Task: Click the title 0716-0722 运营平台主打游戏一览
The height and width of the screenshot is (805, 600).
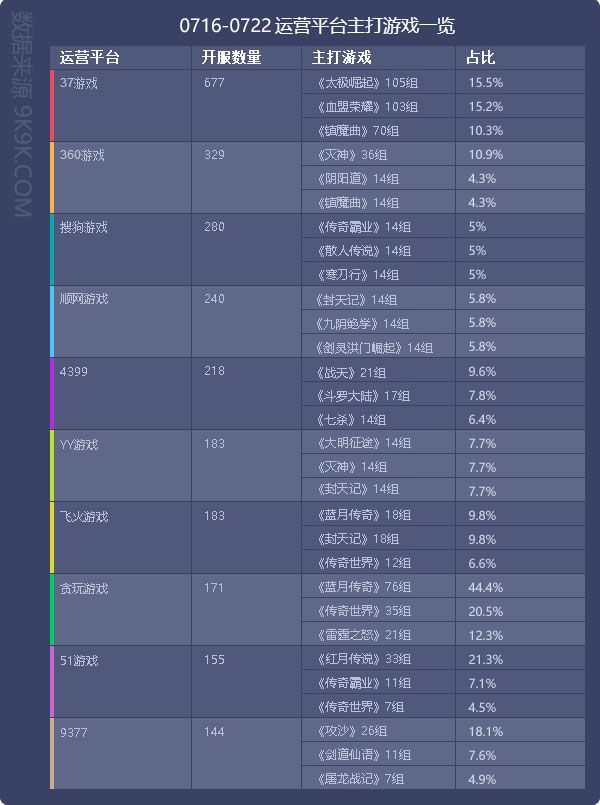Action: point(317,26)
